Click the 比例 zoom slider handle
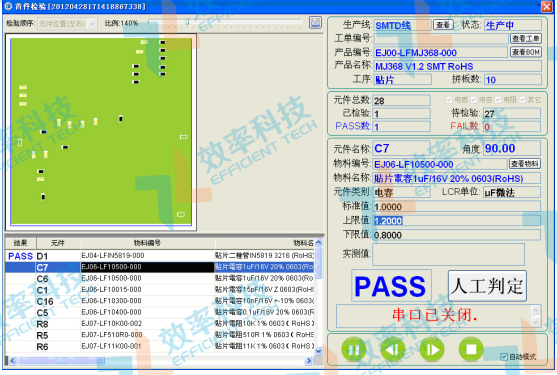Screen dimensions: 557x375 tap(187, 22)
